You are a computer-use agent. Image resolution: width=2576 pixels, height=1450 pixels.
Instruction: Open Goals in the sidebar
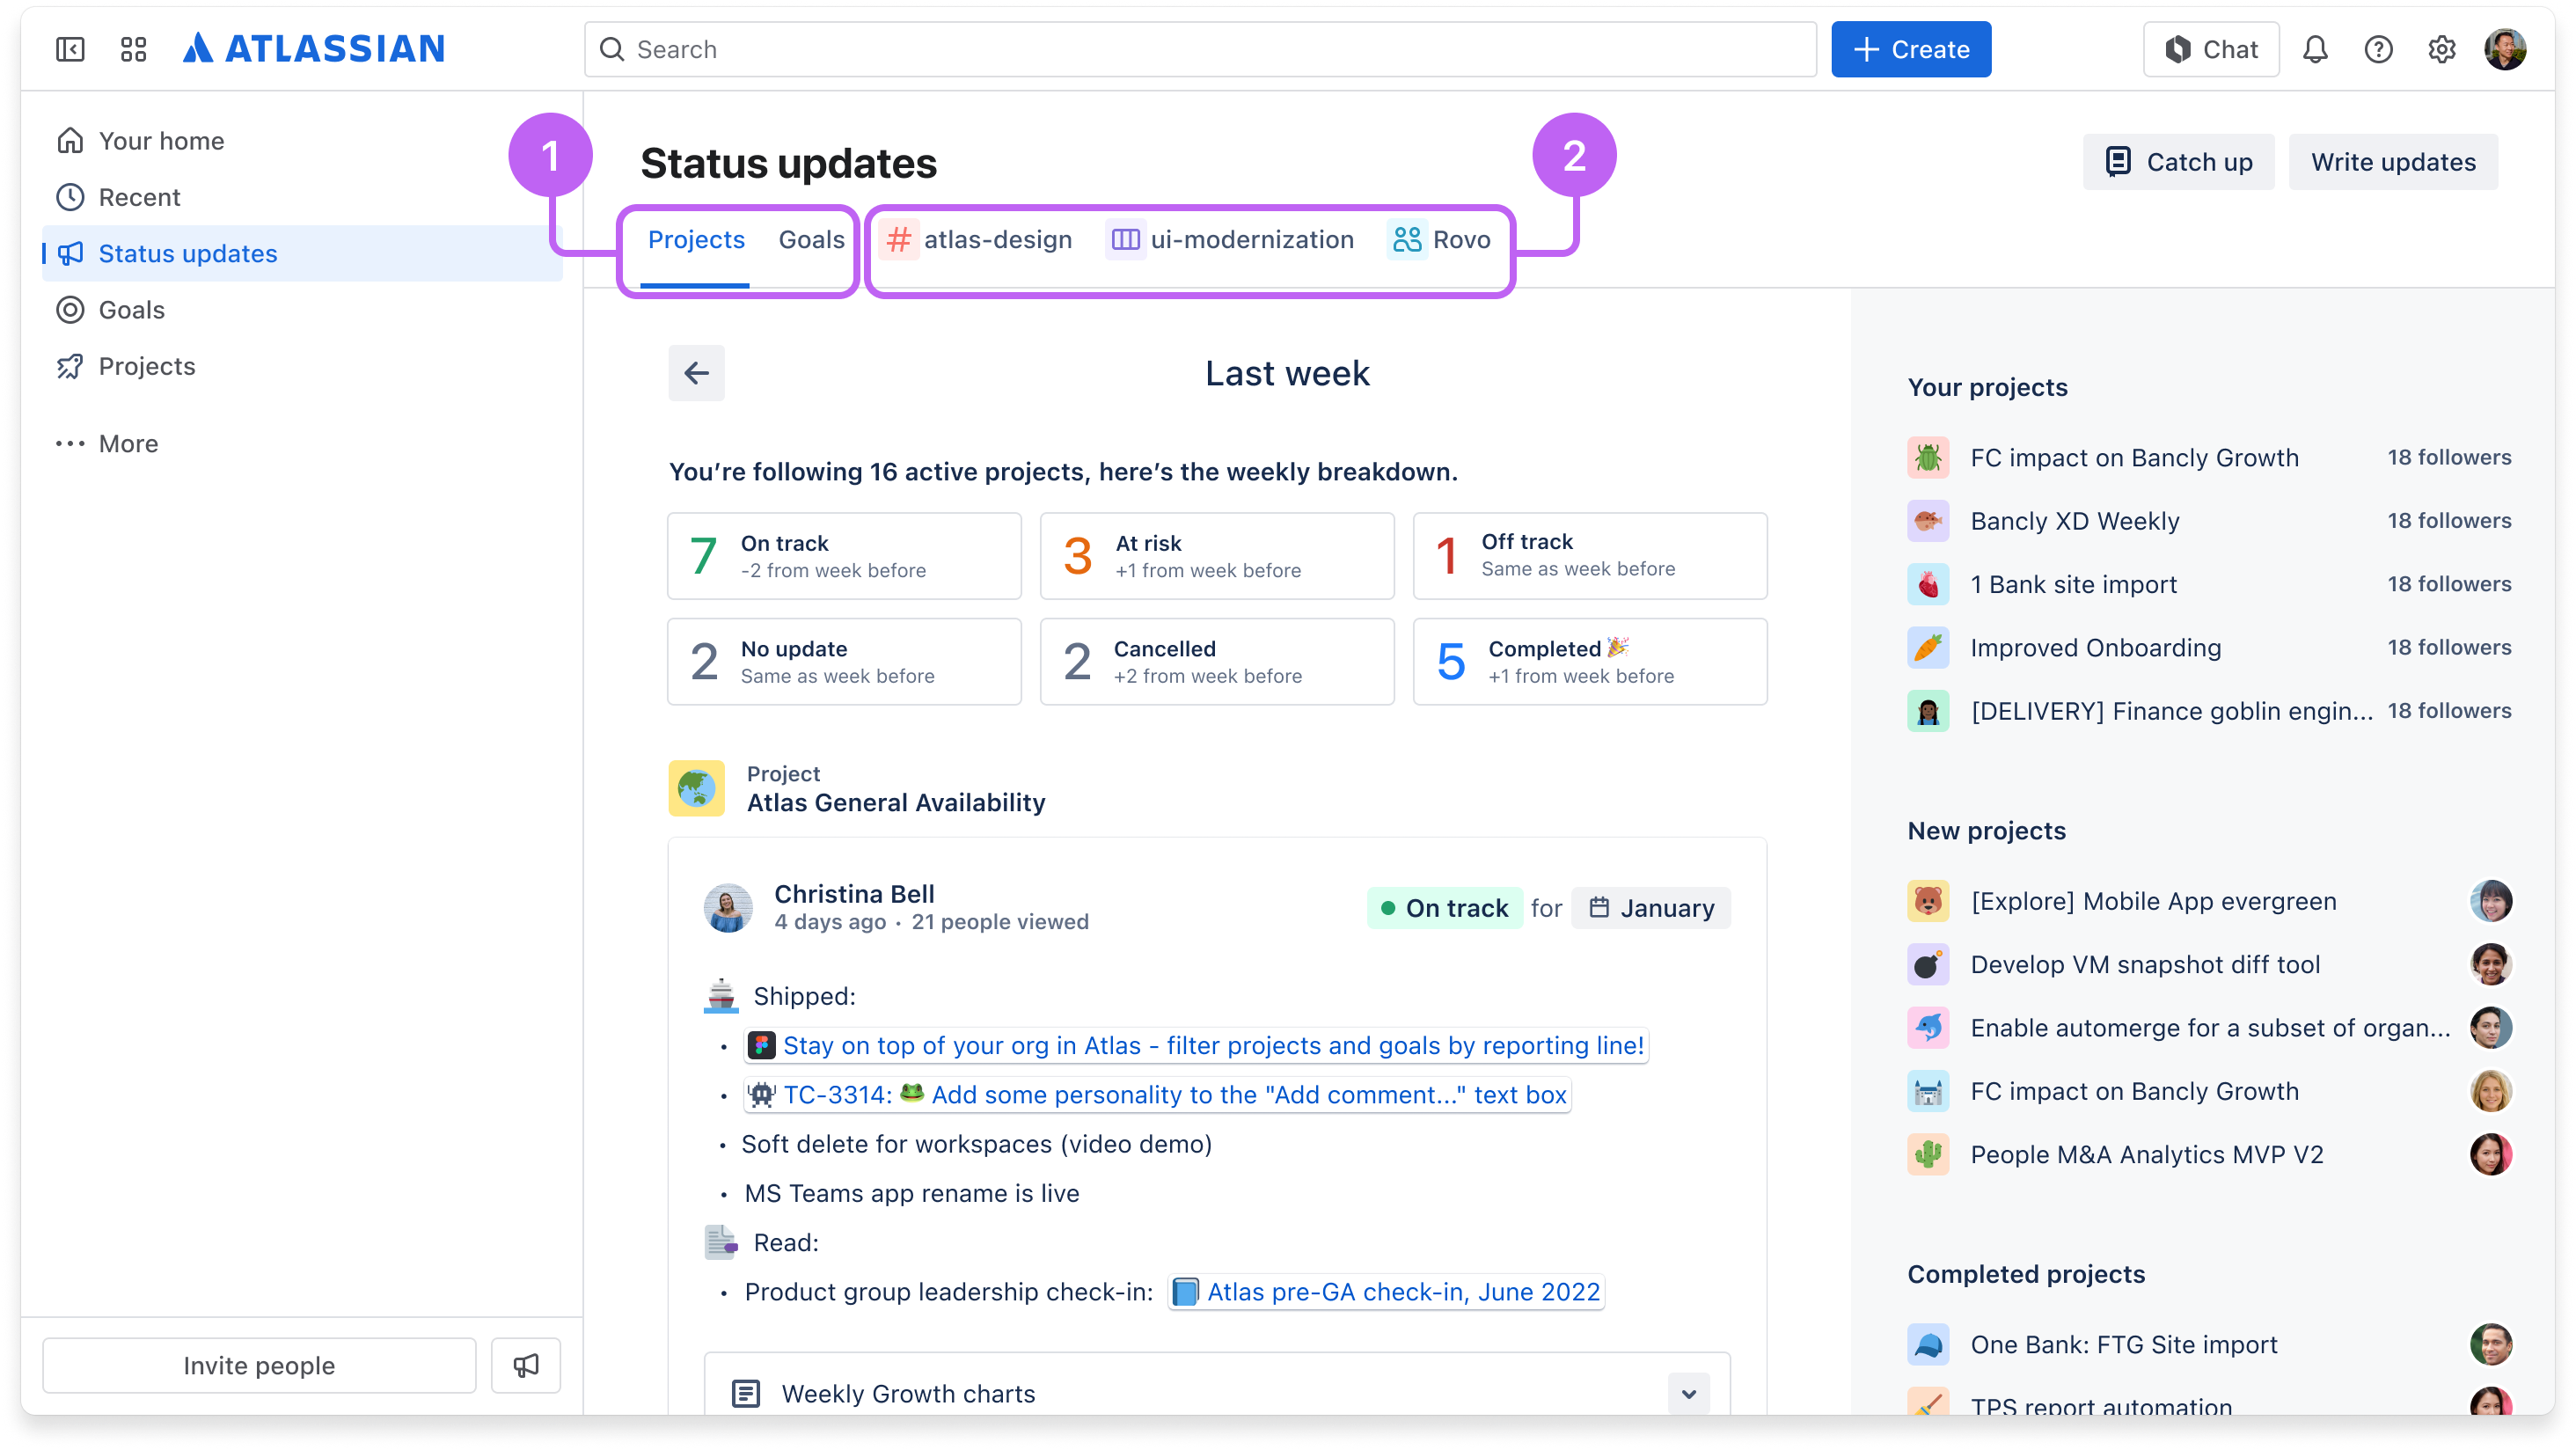coord(302,309)
